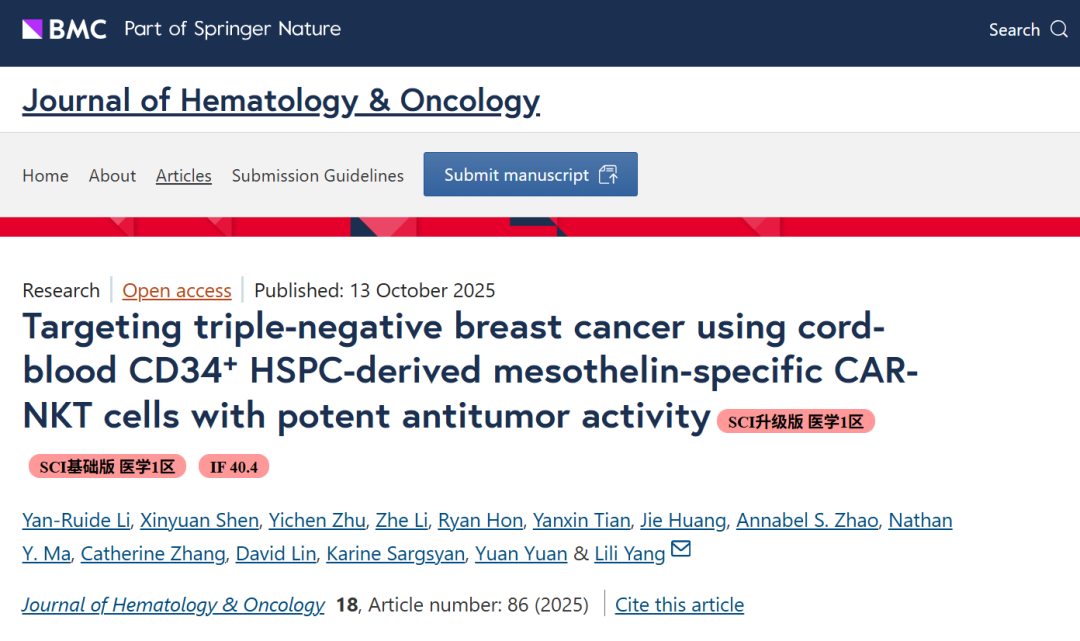Click the SCI基础版 医学1区 badge
1080x641 pixels.
[107, 467]
